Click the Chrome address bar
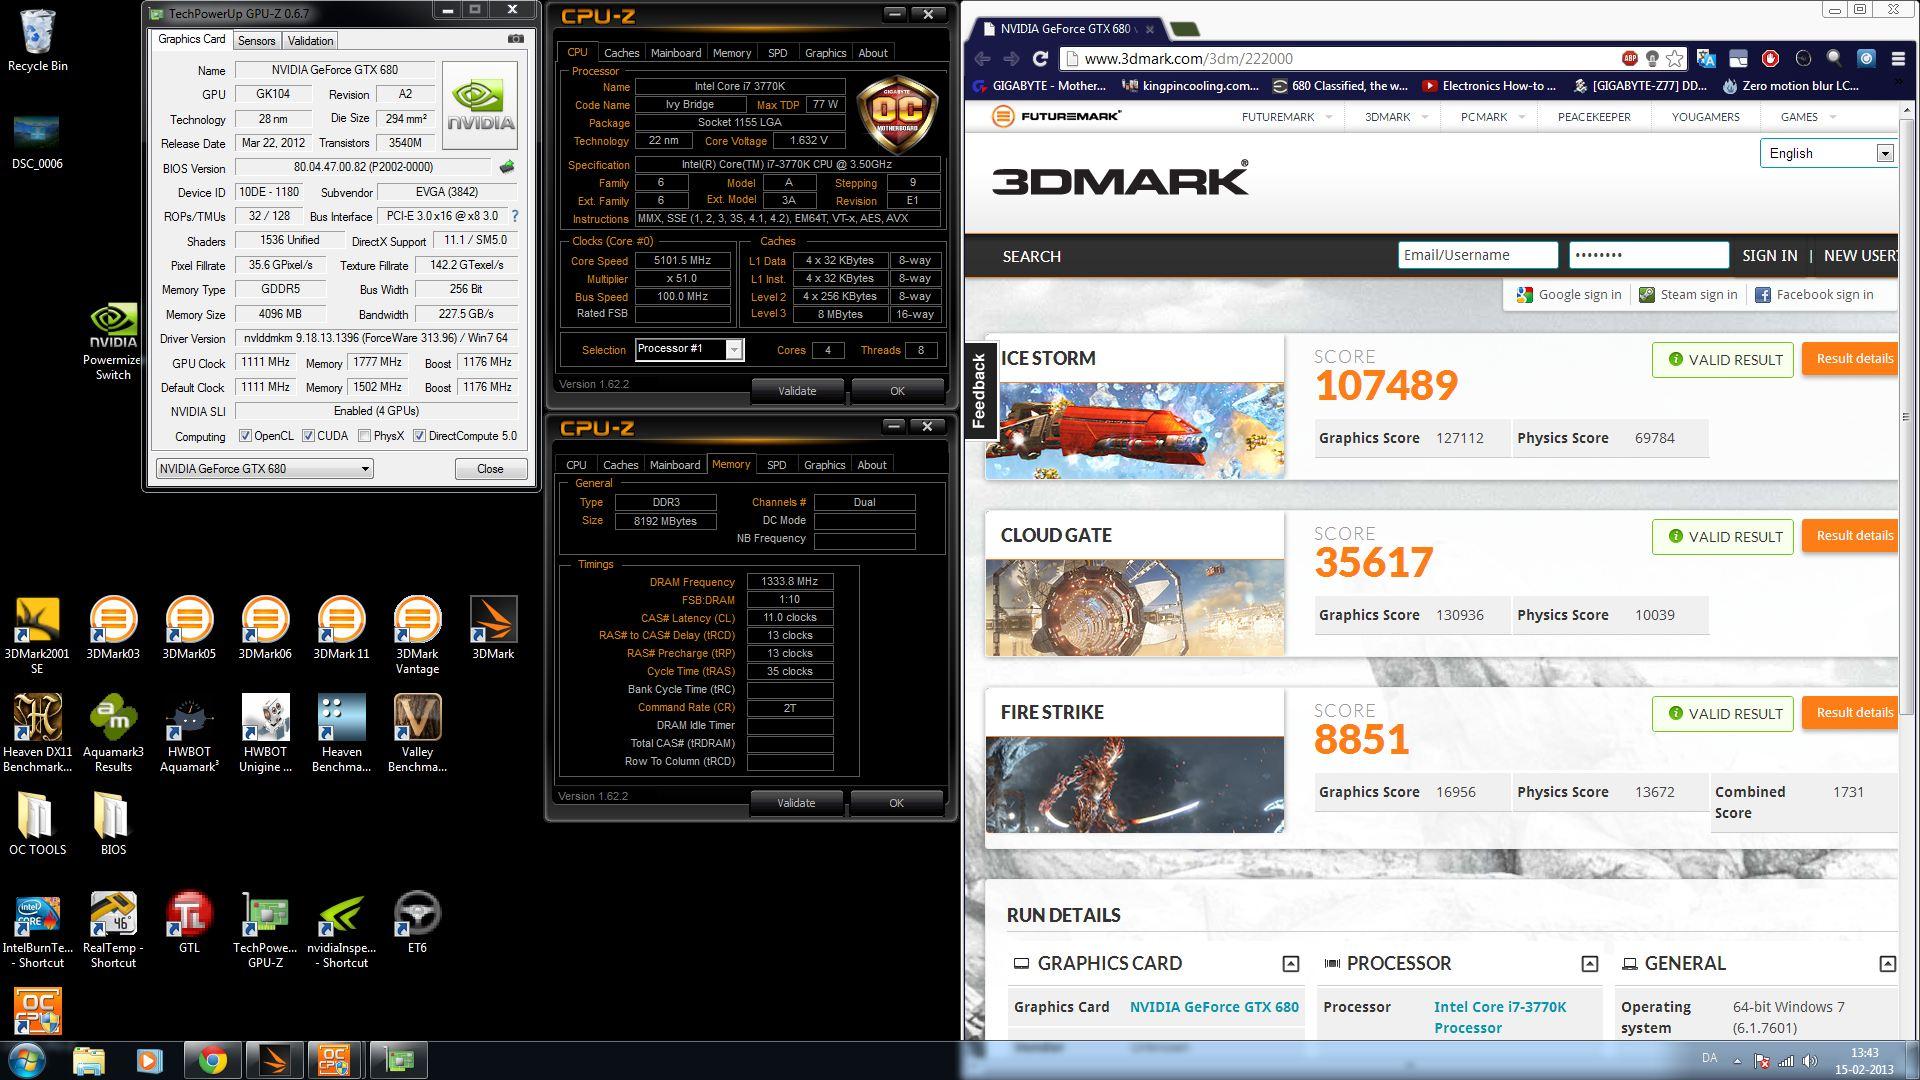This screenshot has height=1080, width=1920. coord(1340,59)
